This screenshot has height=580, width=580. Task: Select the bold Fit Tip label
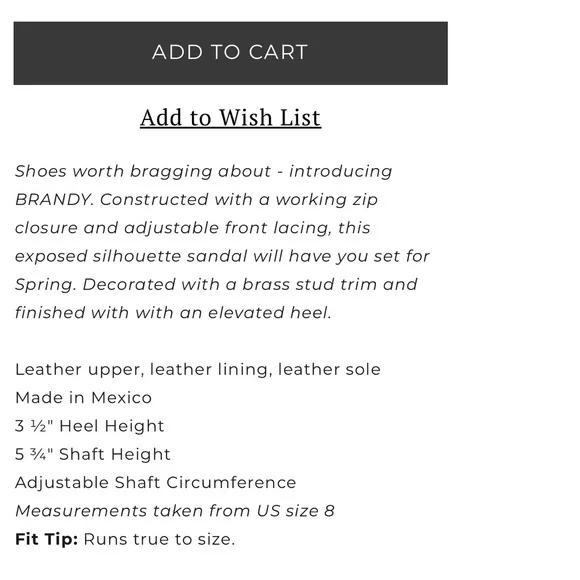47,539
